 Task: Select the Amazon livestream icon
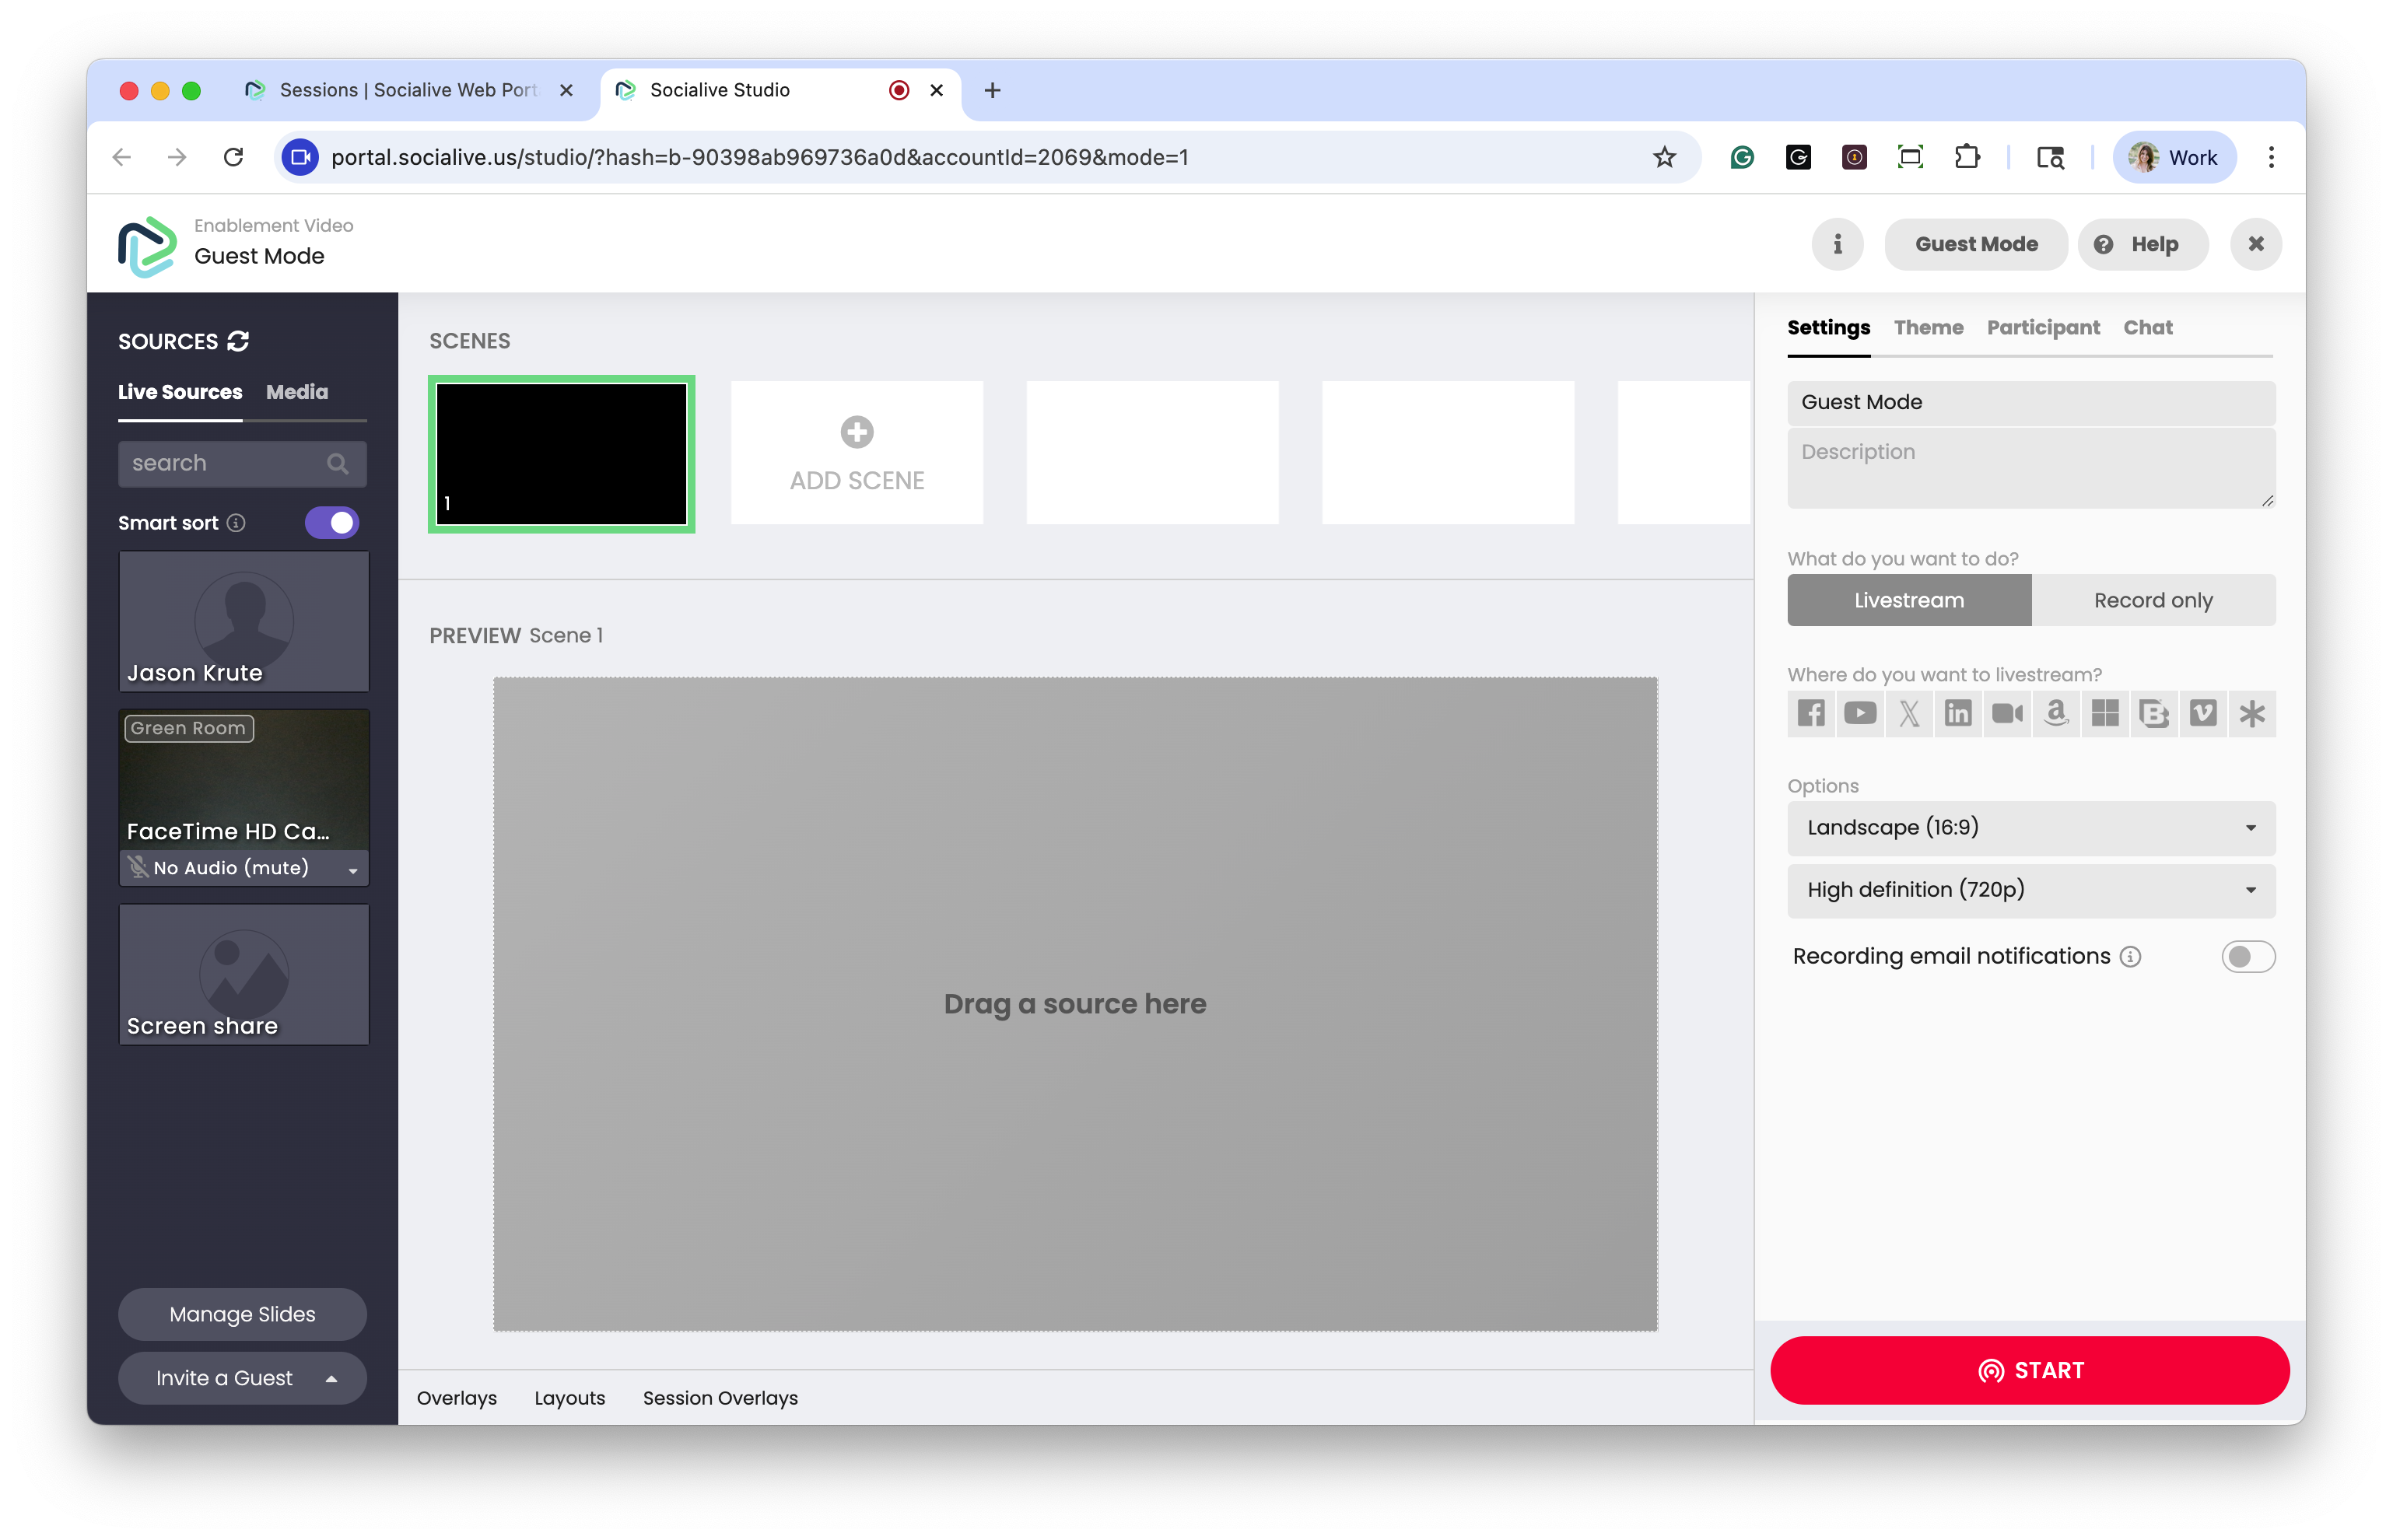coord(2056,713)
